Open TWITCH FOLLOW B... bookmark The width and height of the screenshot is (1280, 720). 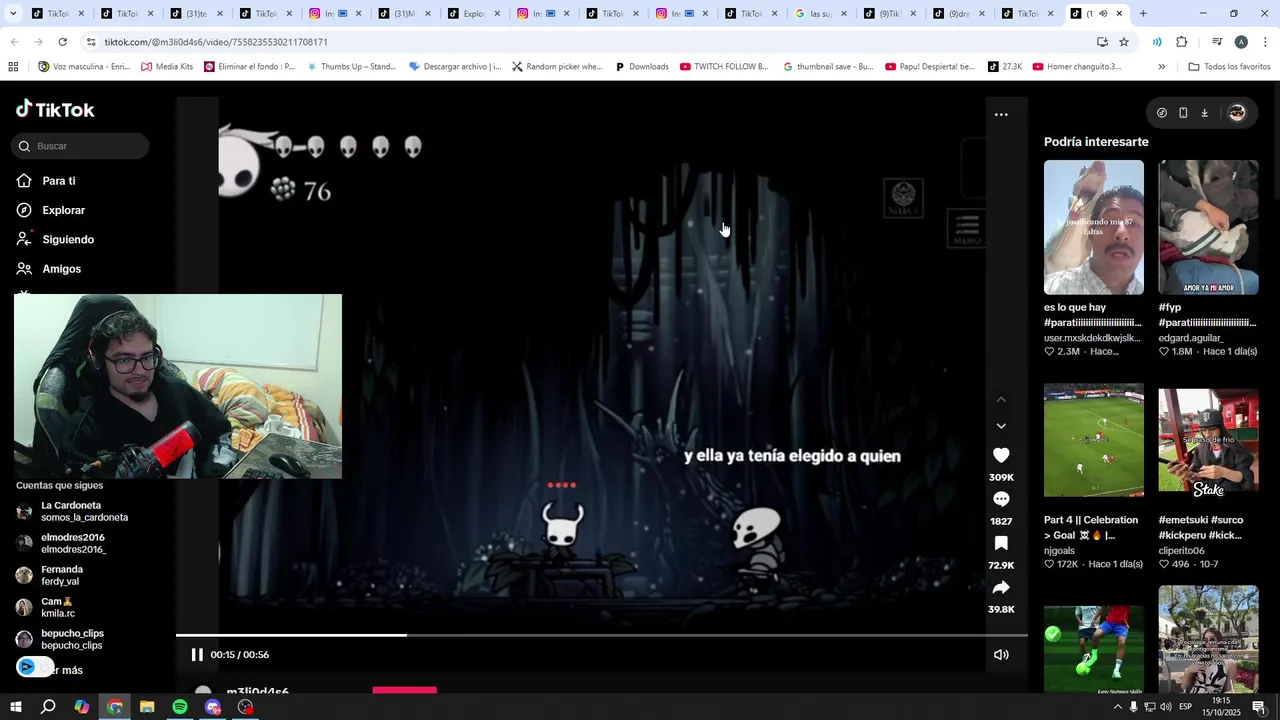tap(724, 67)
